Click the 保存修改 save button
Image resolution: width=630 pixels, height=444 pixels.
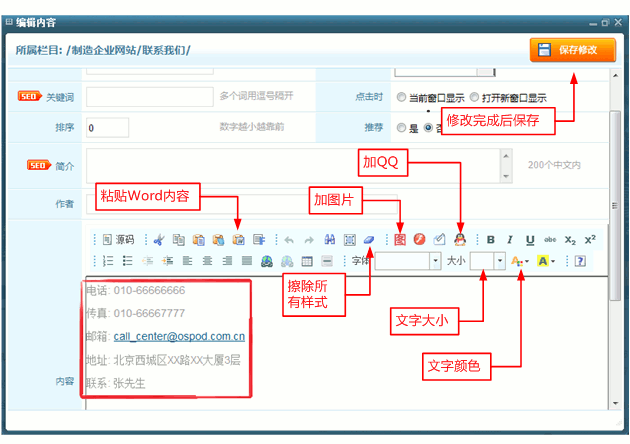coord(572,50)
